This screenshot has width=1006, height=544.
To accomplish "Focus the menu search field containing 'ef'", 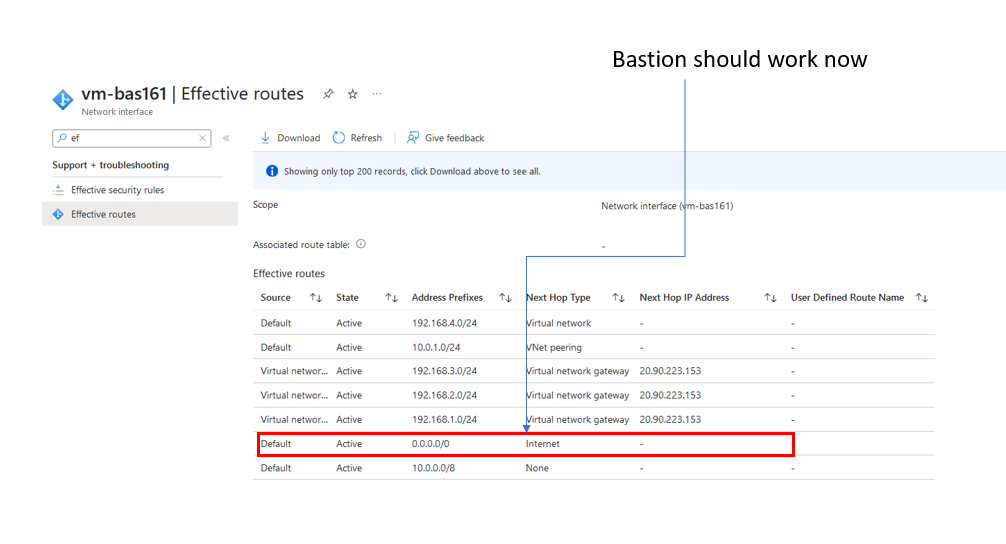I will tap(132, 138).
